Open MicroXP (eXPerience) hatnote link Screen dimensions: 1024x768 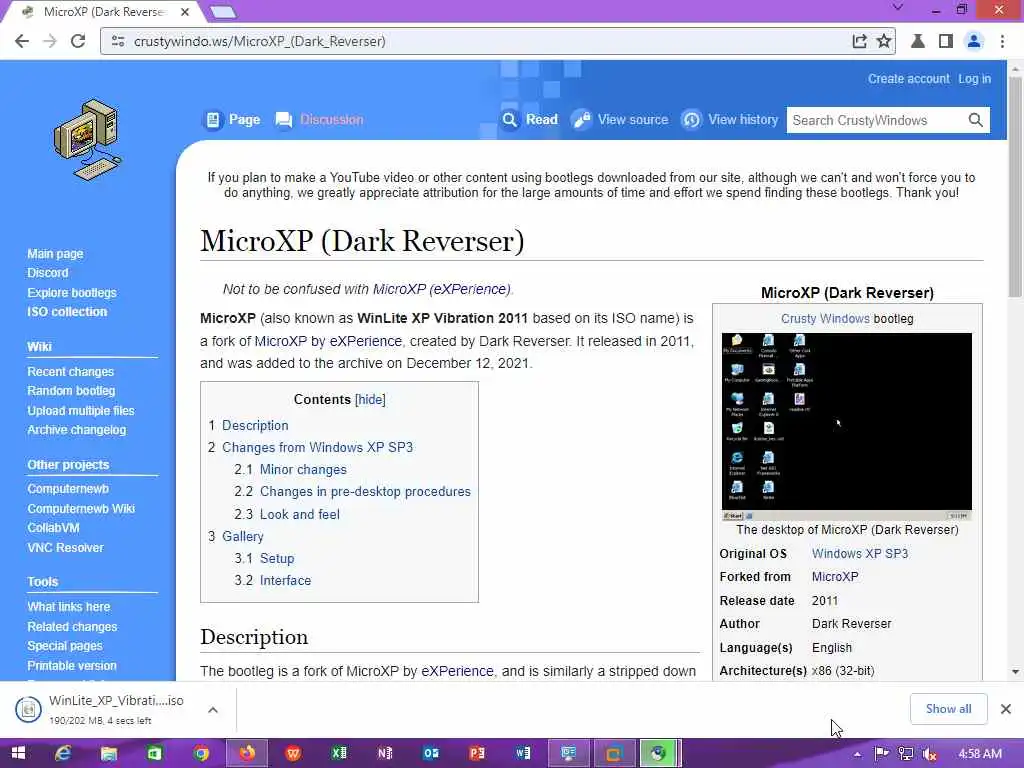[441, 289]
